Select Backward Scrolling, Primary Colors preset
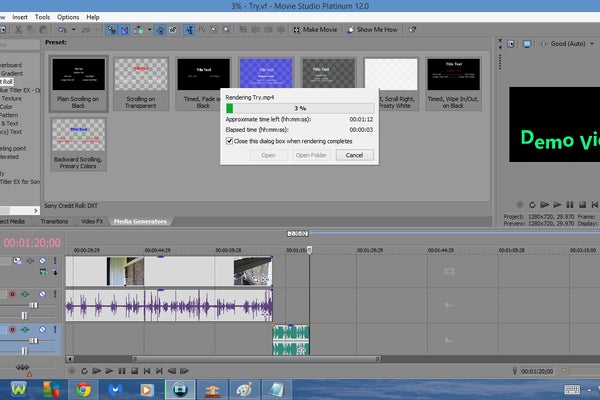Image resolution: width=600 pixels, height=400 pixels. [78, 144]
